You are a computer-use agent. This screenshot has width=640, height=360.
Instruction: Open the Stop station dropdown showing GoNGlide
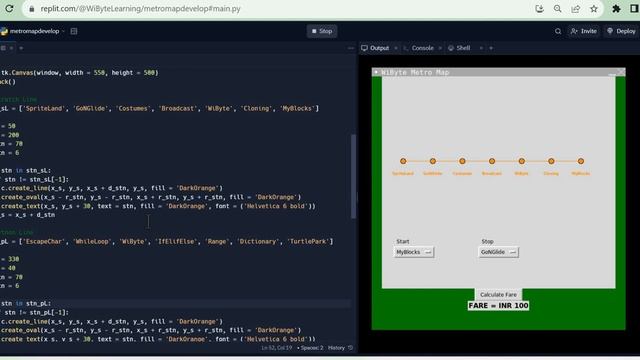[498, 252]
